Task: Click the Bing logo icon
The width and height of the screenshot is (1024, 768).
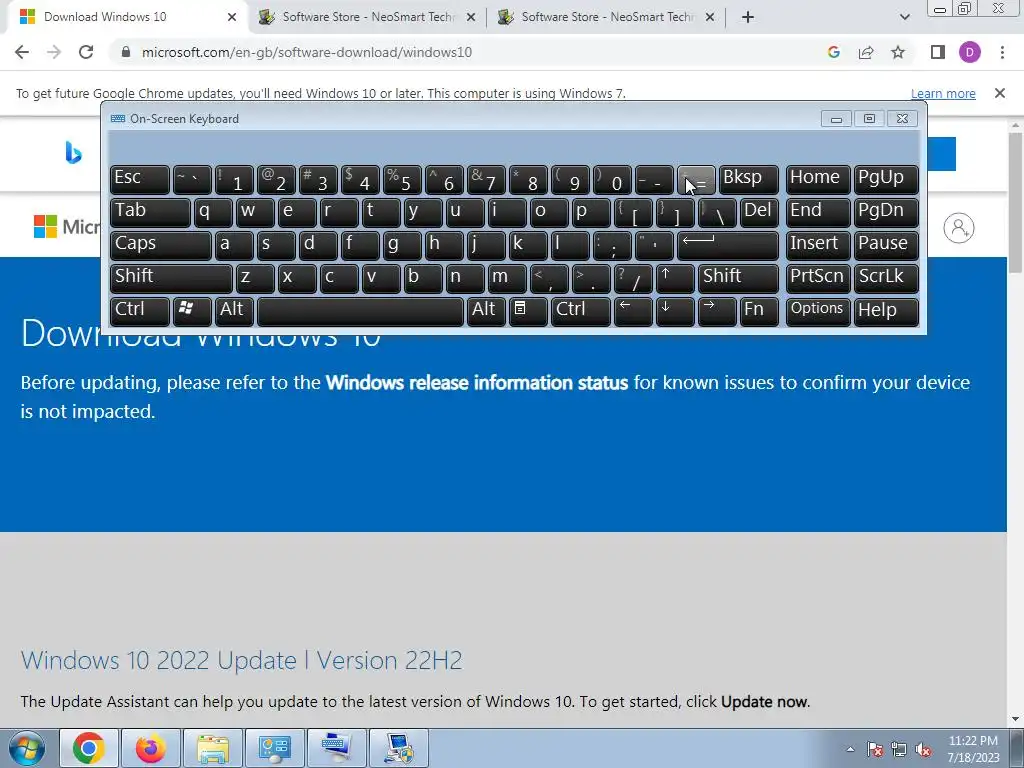Action: [x=73, y=153]
